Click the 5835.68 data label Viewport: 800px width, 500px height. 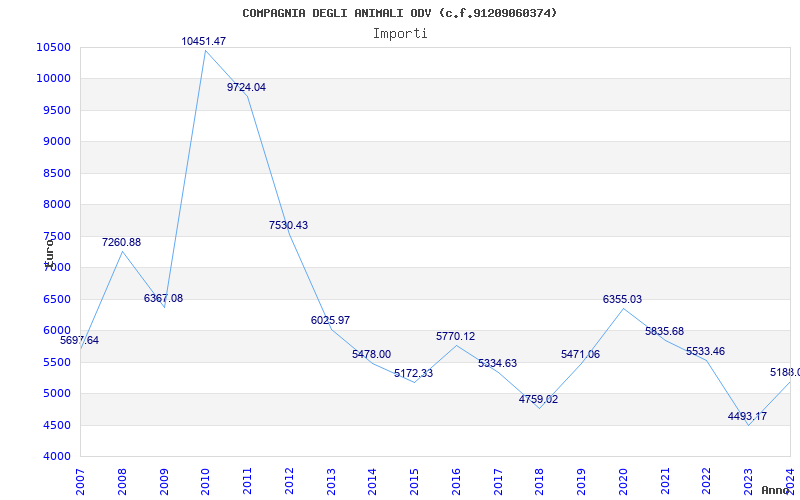664,331
